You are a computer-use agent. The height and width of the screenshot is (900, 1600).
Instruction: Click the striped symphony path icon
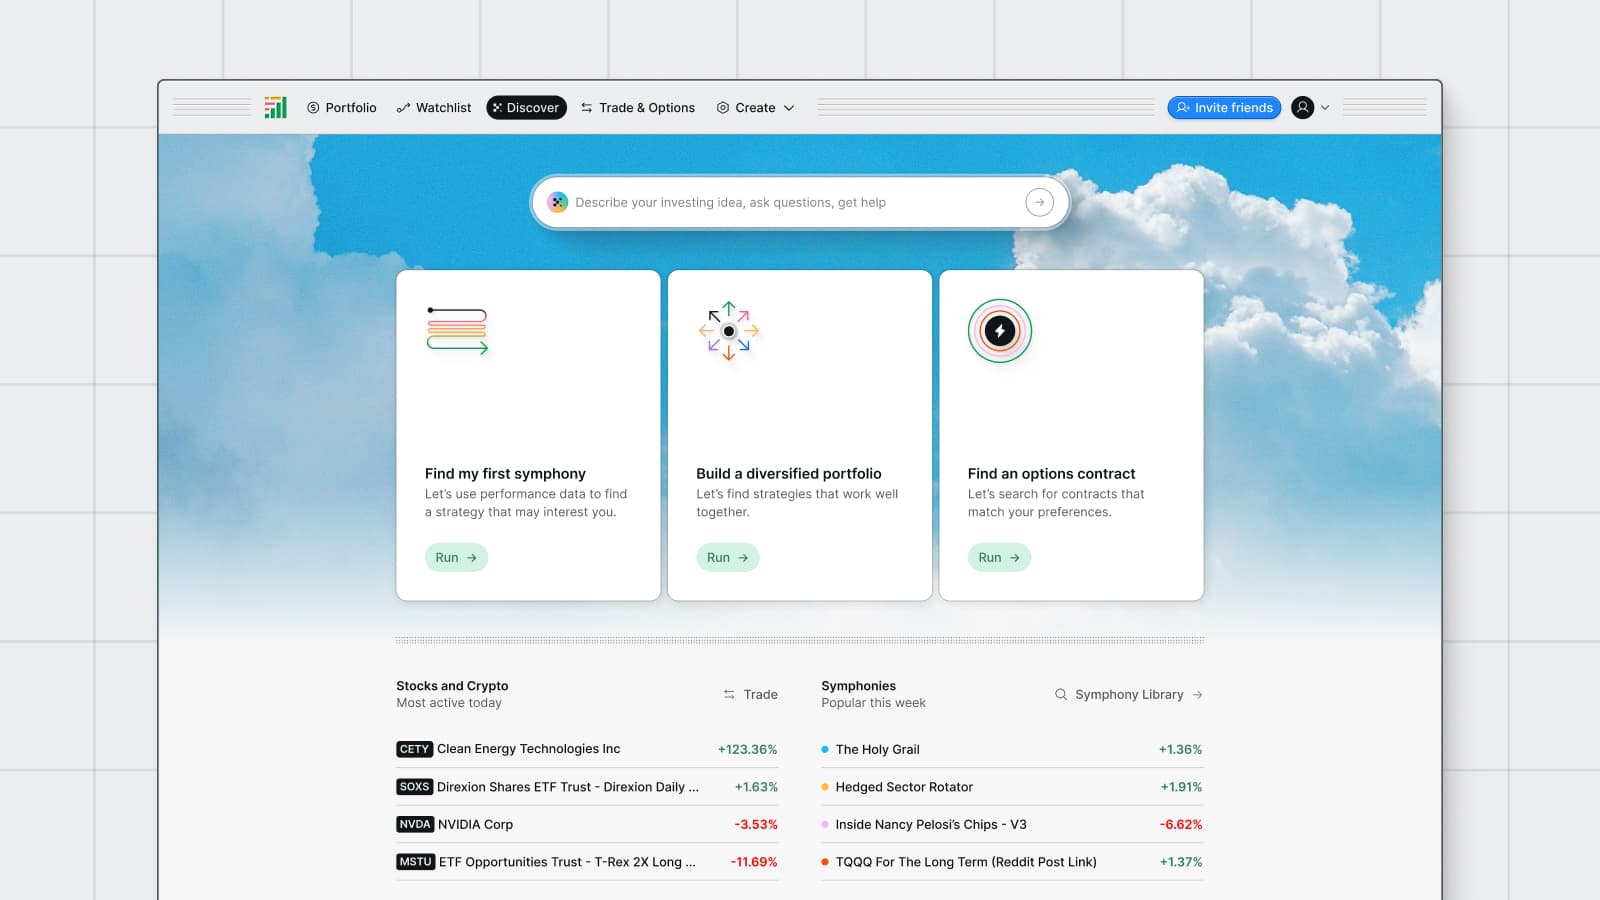point(457,331)
